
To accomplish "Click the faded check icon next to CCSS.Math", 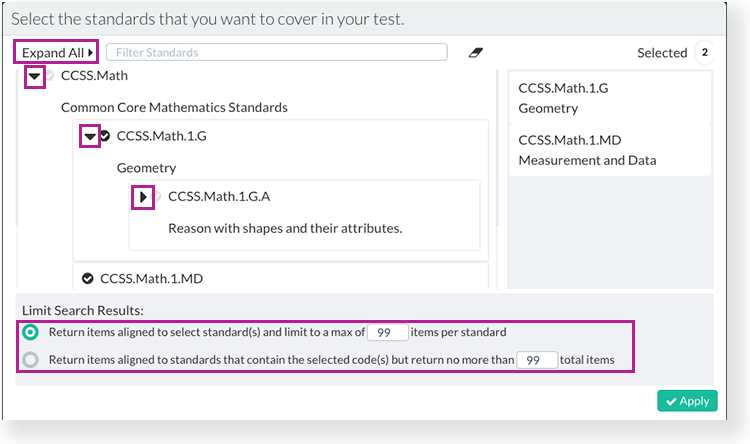I will coord(50,76).
